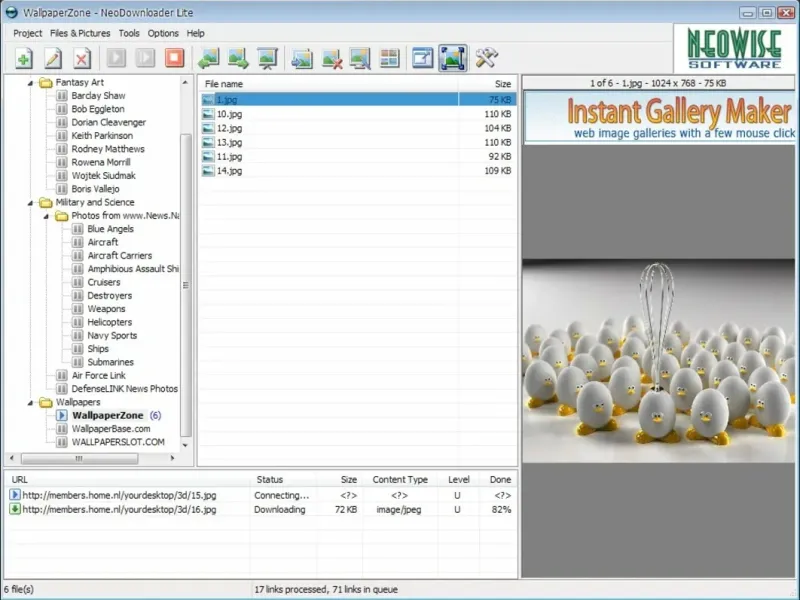Collapse the Fantasy Art folder
The image size is (800, 600).
(30, 83)
